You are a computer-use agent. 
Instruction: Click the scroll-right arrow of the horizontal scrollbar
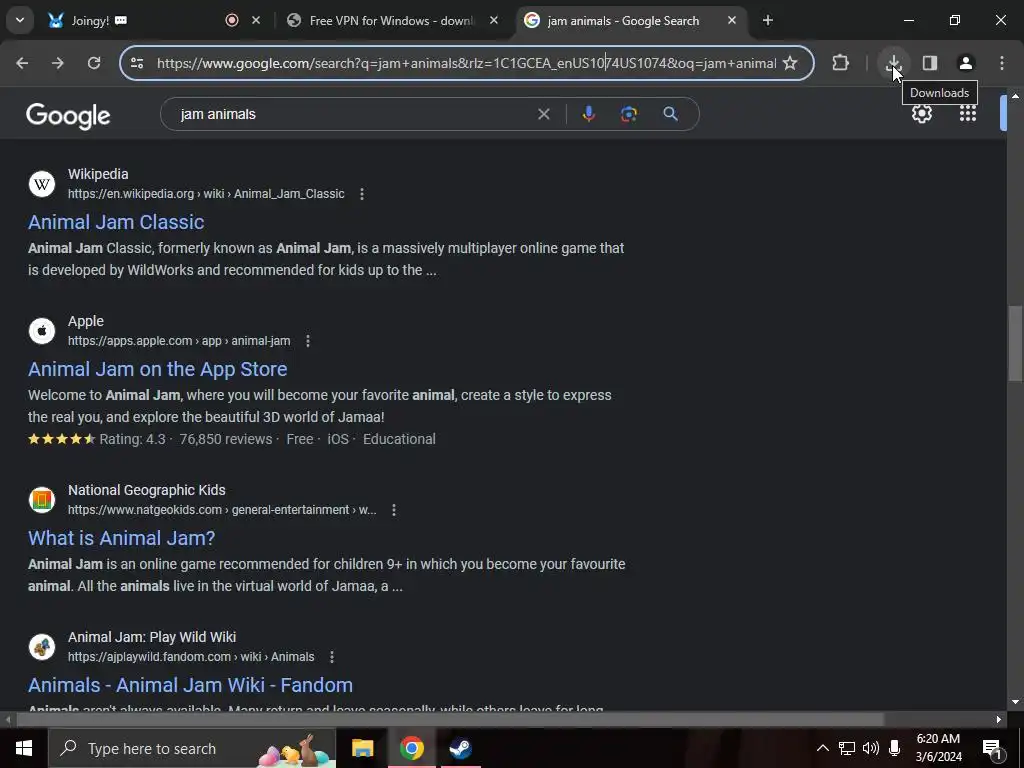coord(999,720)
